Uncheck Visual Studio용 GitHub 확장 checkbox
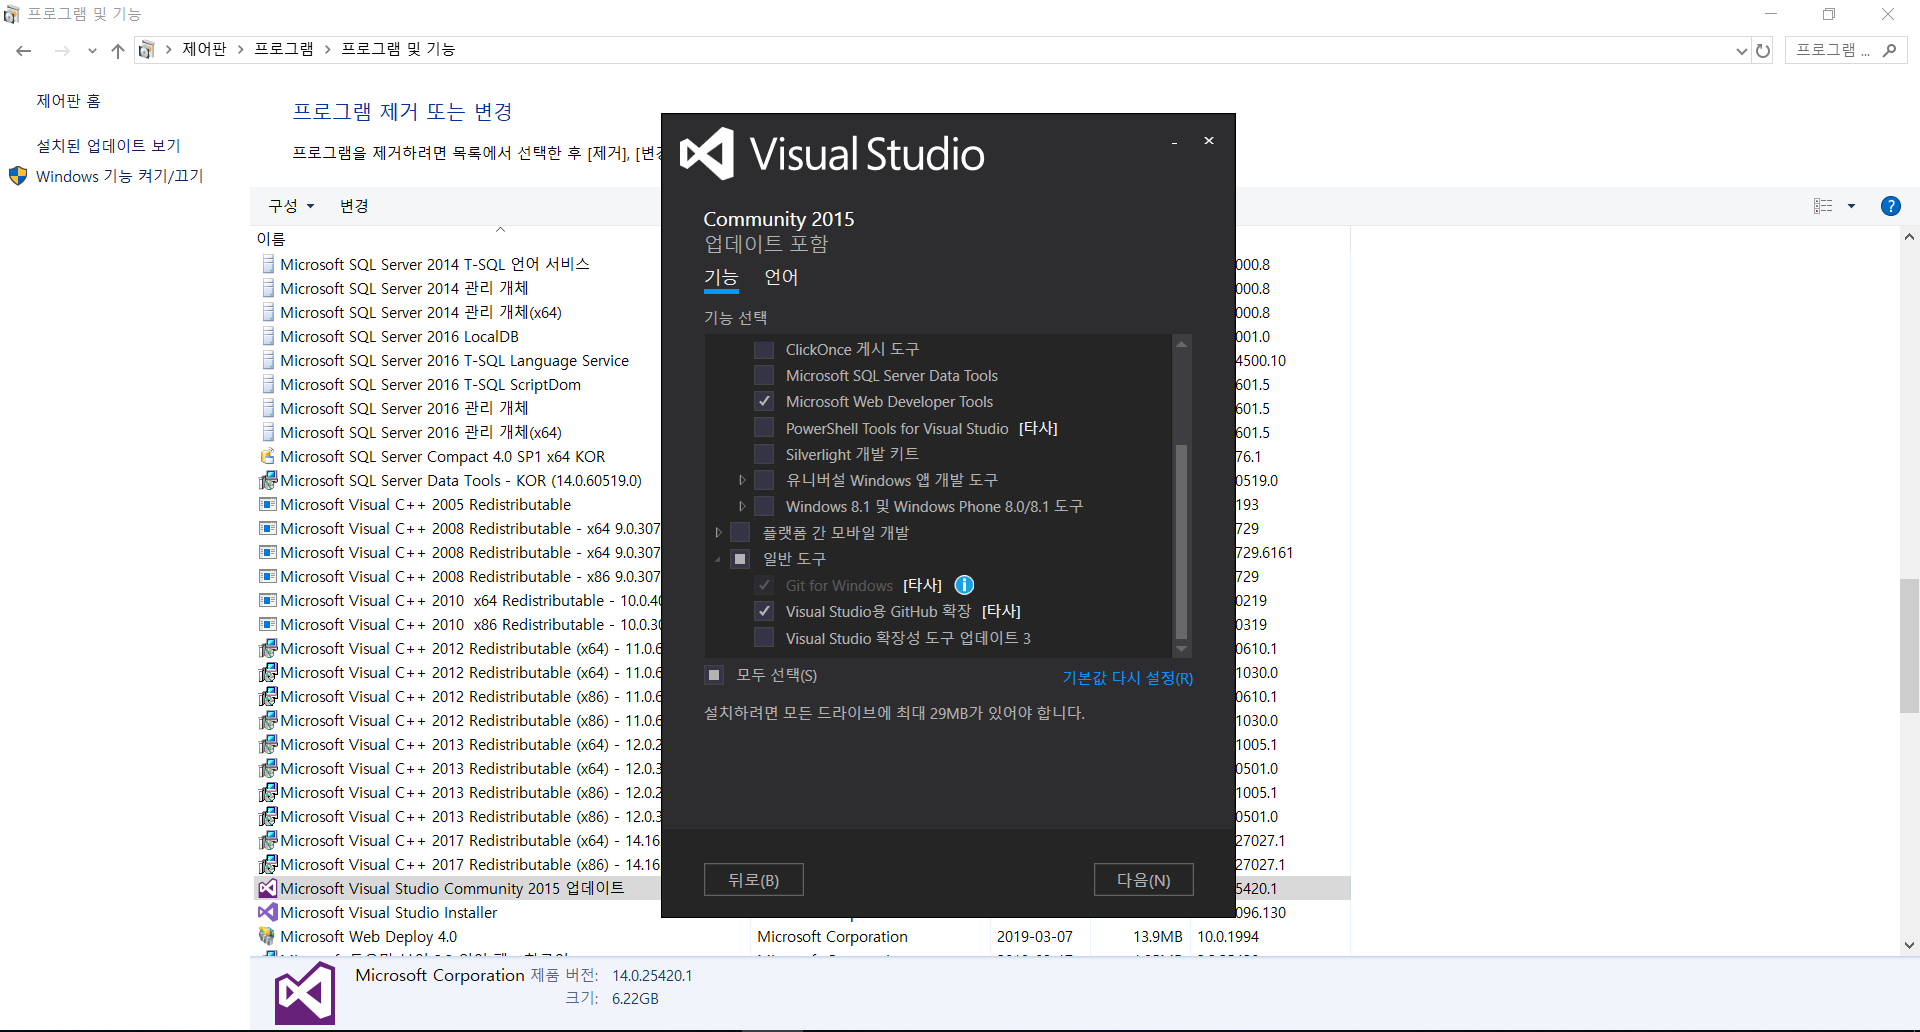 click(x=764, y=611)
